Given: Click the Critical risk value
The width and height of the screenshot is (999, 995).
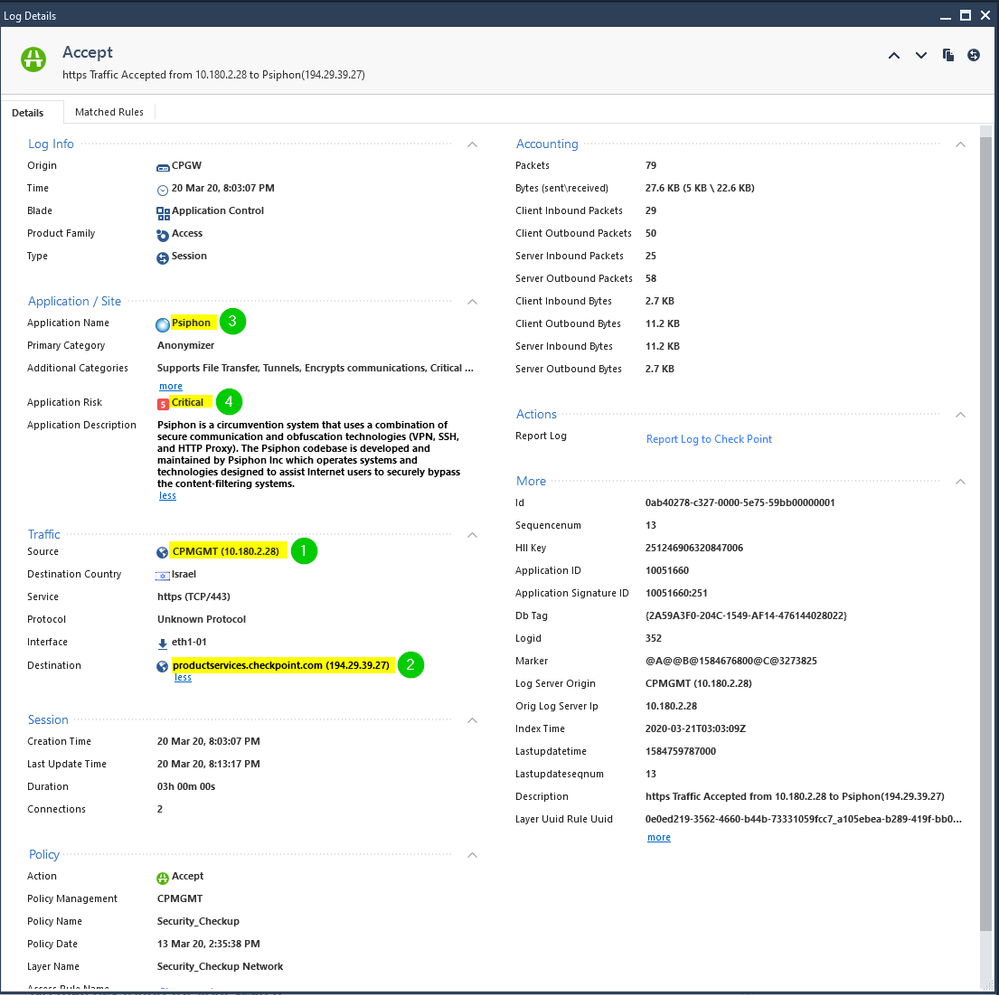Looking at the screenshot, I should pos(187,402).
